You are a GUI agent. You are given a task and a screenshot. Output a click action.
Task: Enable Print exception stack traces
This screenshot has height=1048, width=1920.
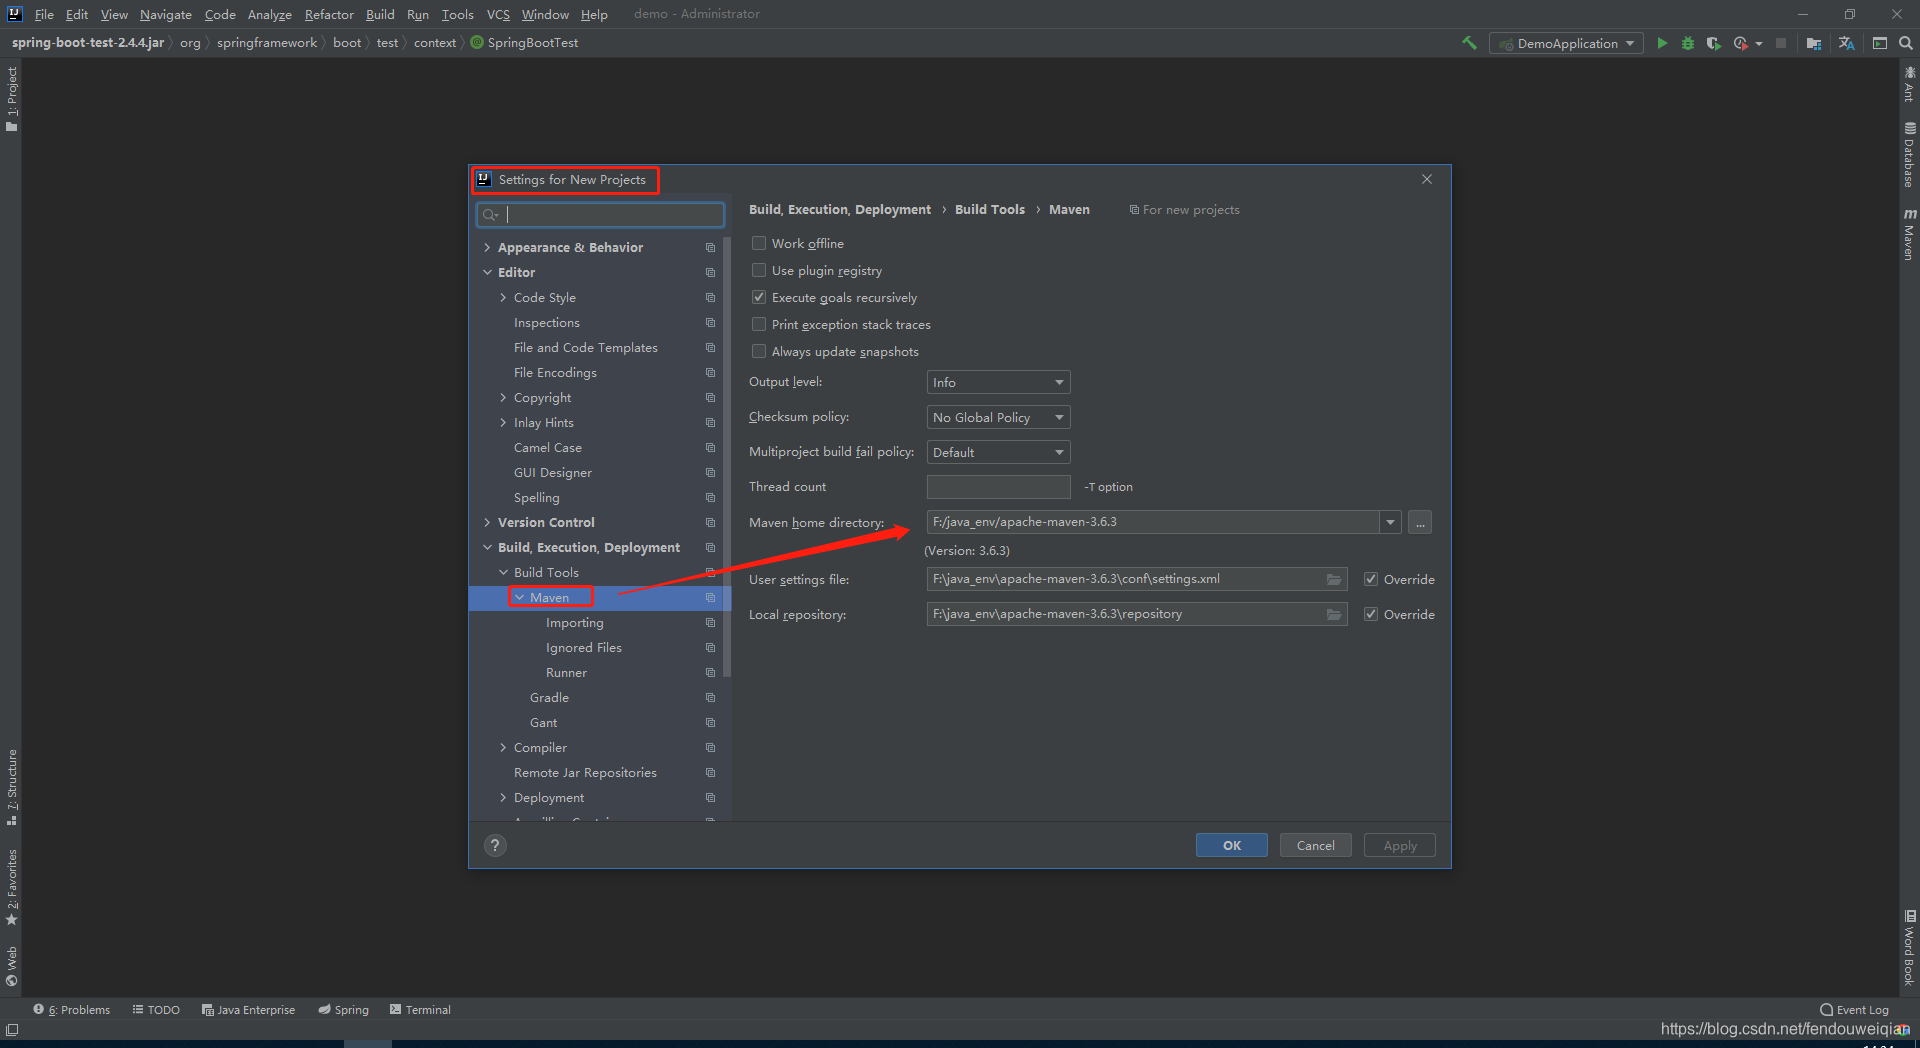[759, 324]
